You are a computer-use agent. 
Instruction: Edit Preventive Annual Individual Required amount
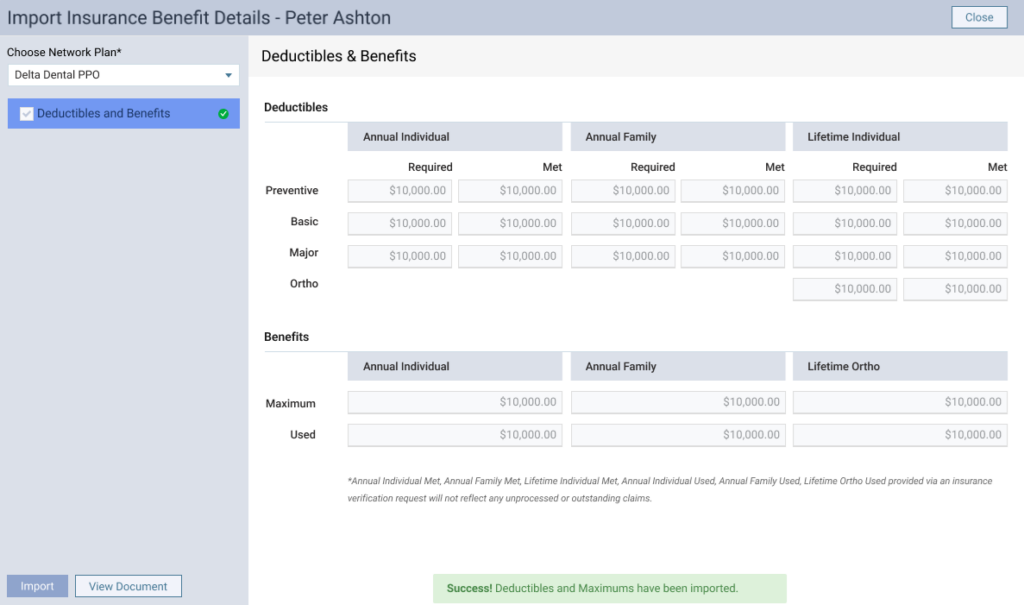tap(399, 190)
